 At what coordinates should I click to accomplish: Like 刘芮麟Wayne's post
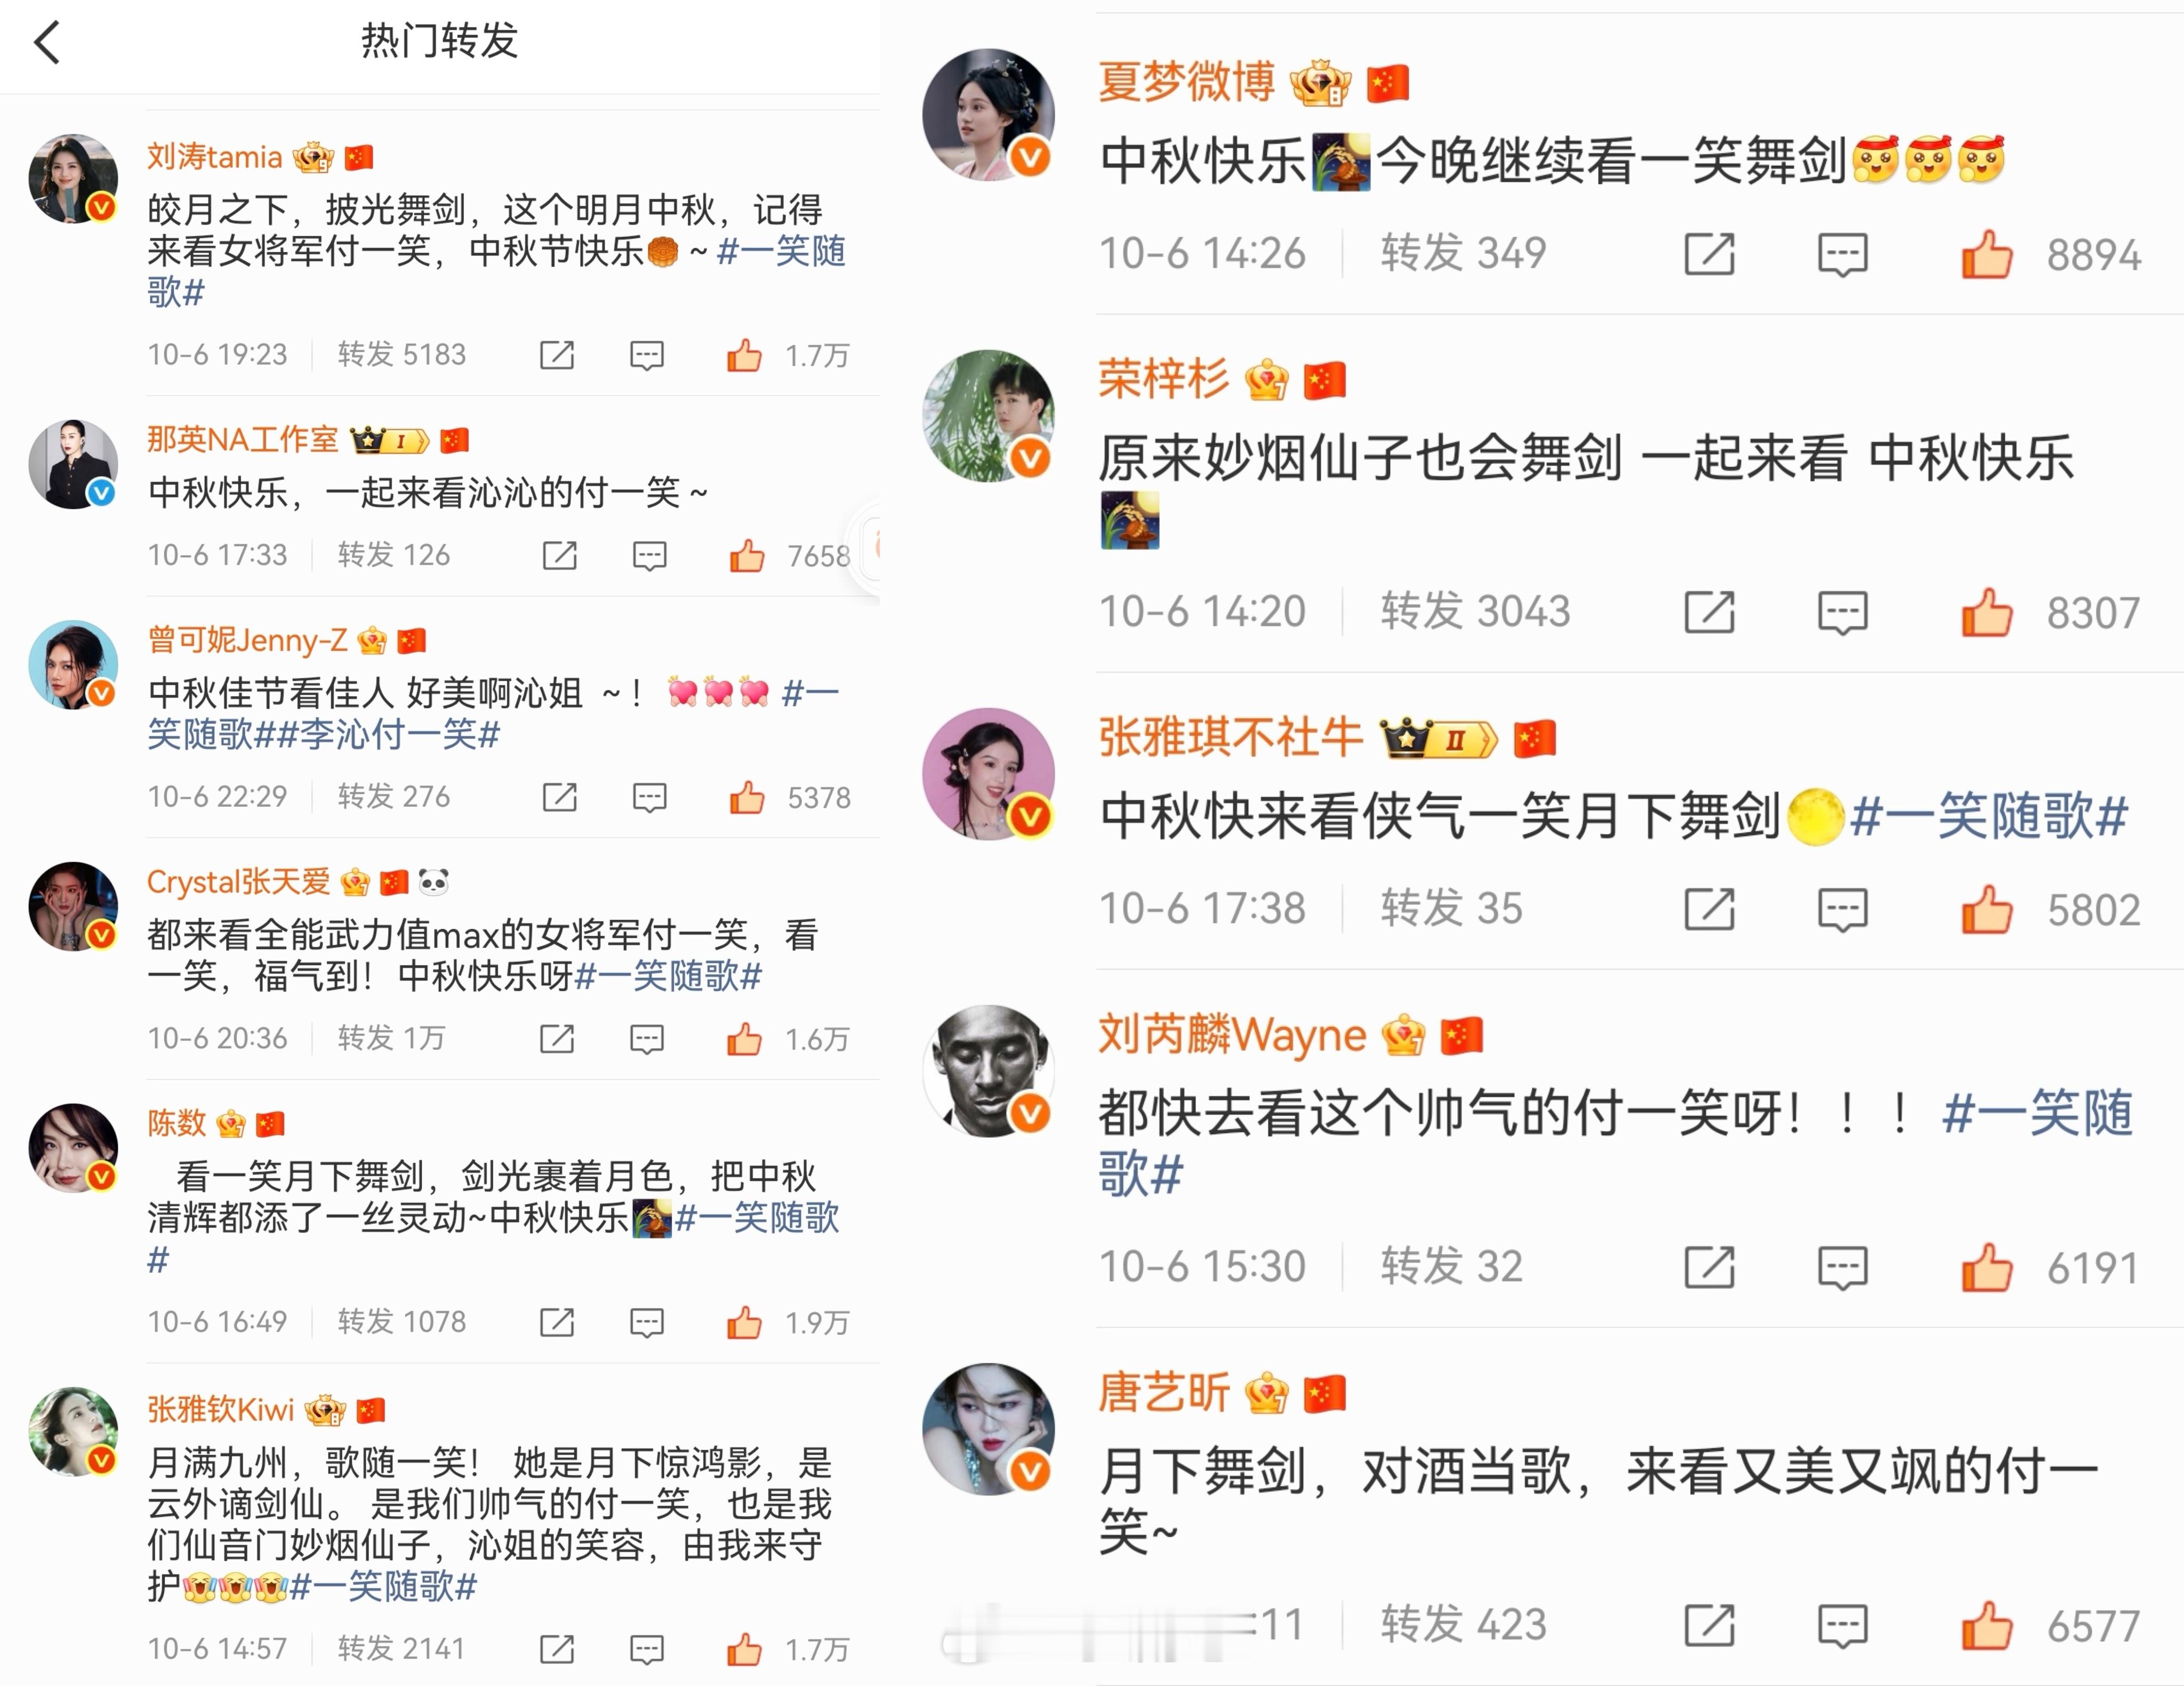click(x=1986, y=1267)
